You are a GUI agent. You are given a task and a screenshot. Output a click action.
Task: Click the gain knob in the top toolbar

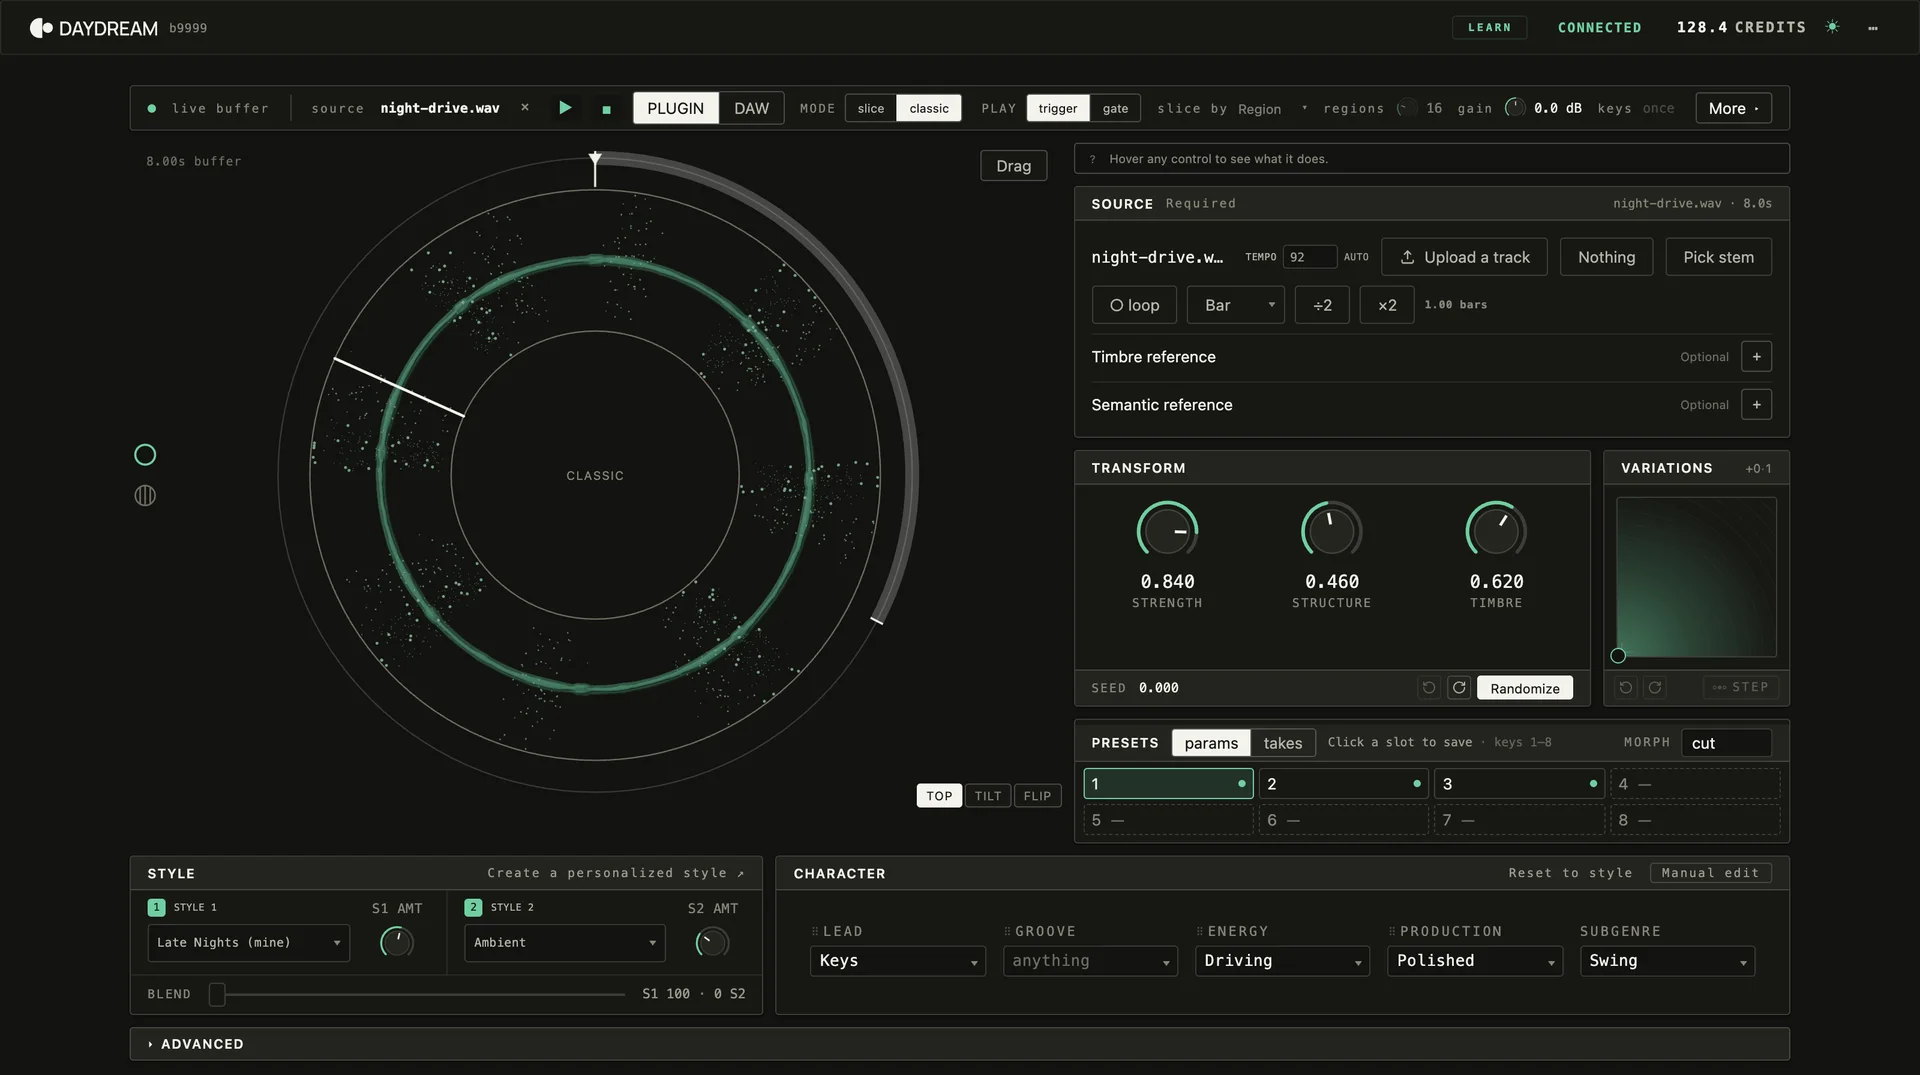point(1515,108)
